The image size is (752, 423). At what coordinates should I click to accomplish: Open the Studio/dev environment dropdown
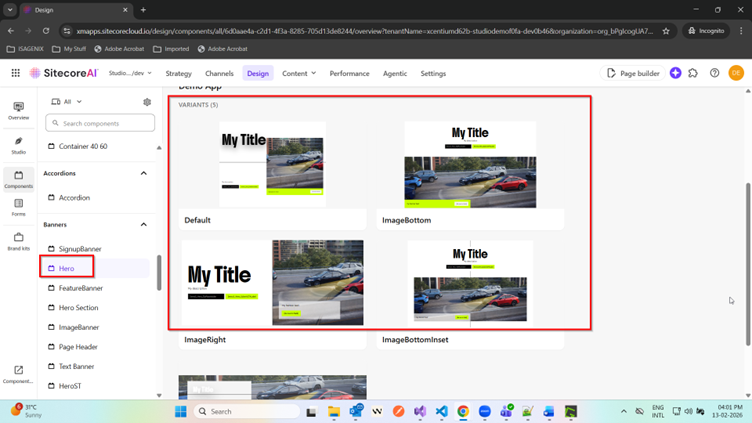[130, 73]
